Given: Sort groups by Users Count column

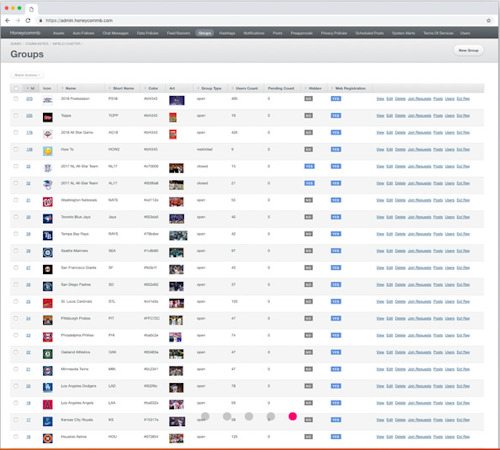Looking at the screenshot, I should point(245,88).
